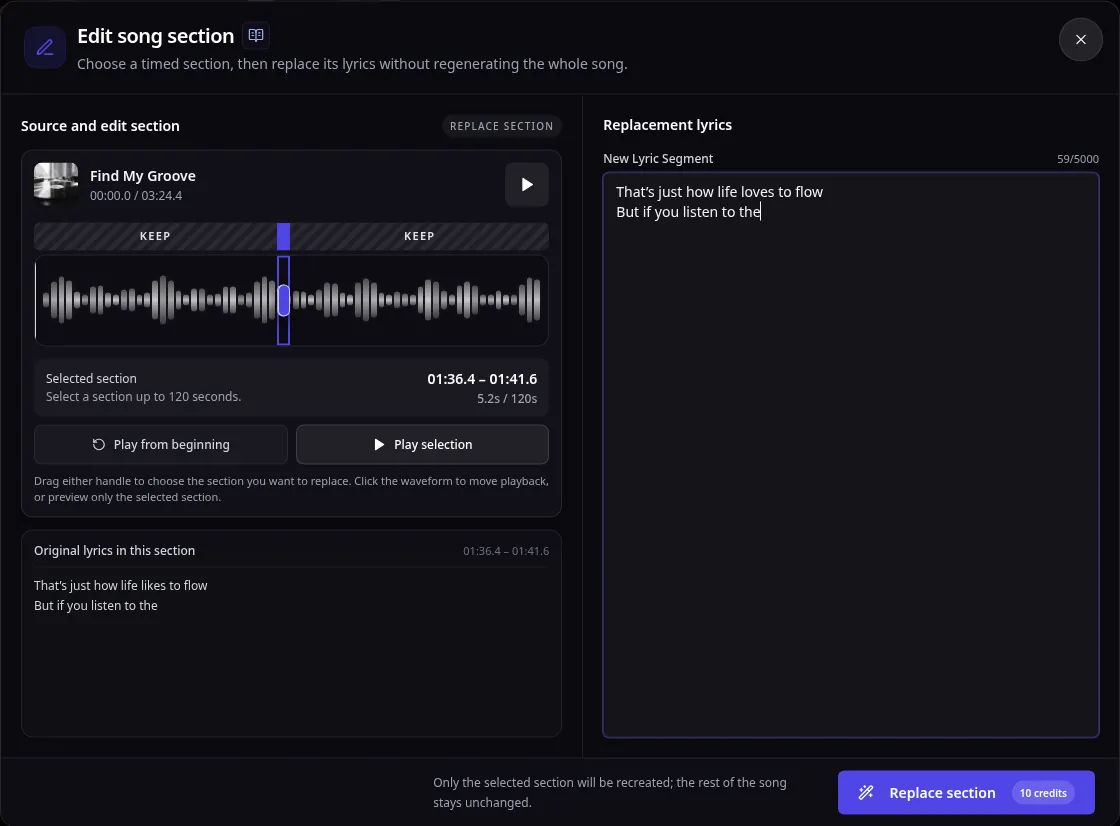This screenshot has width=1120, height=826.
Task: Click the magic wand icon on Replace section
Action: (x=866, y=792)
